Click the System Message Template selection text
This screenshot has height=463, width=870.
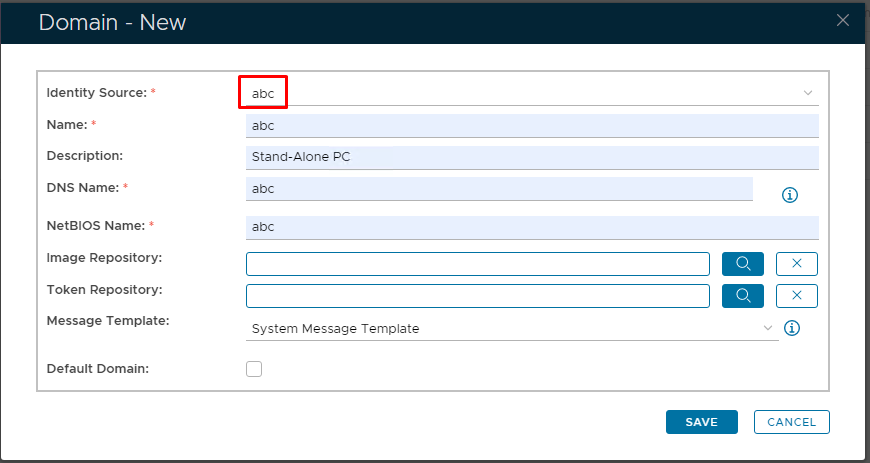pos(335,328)
